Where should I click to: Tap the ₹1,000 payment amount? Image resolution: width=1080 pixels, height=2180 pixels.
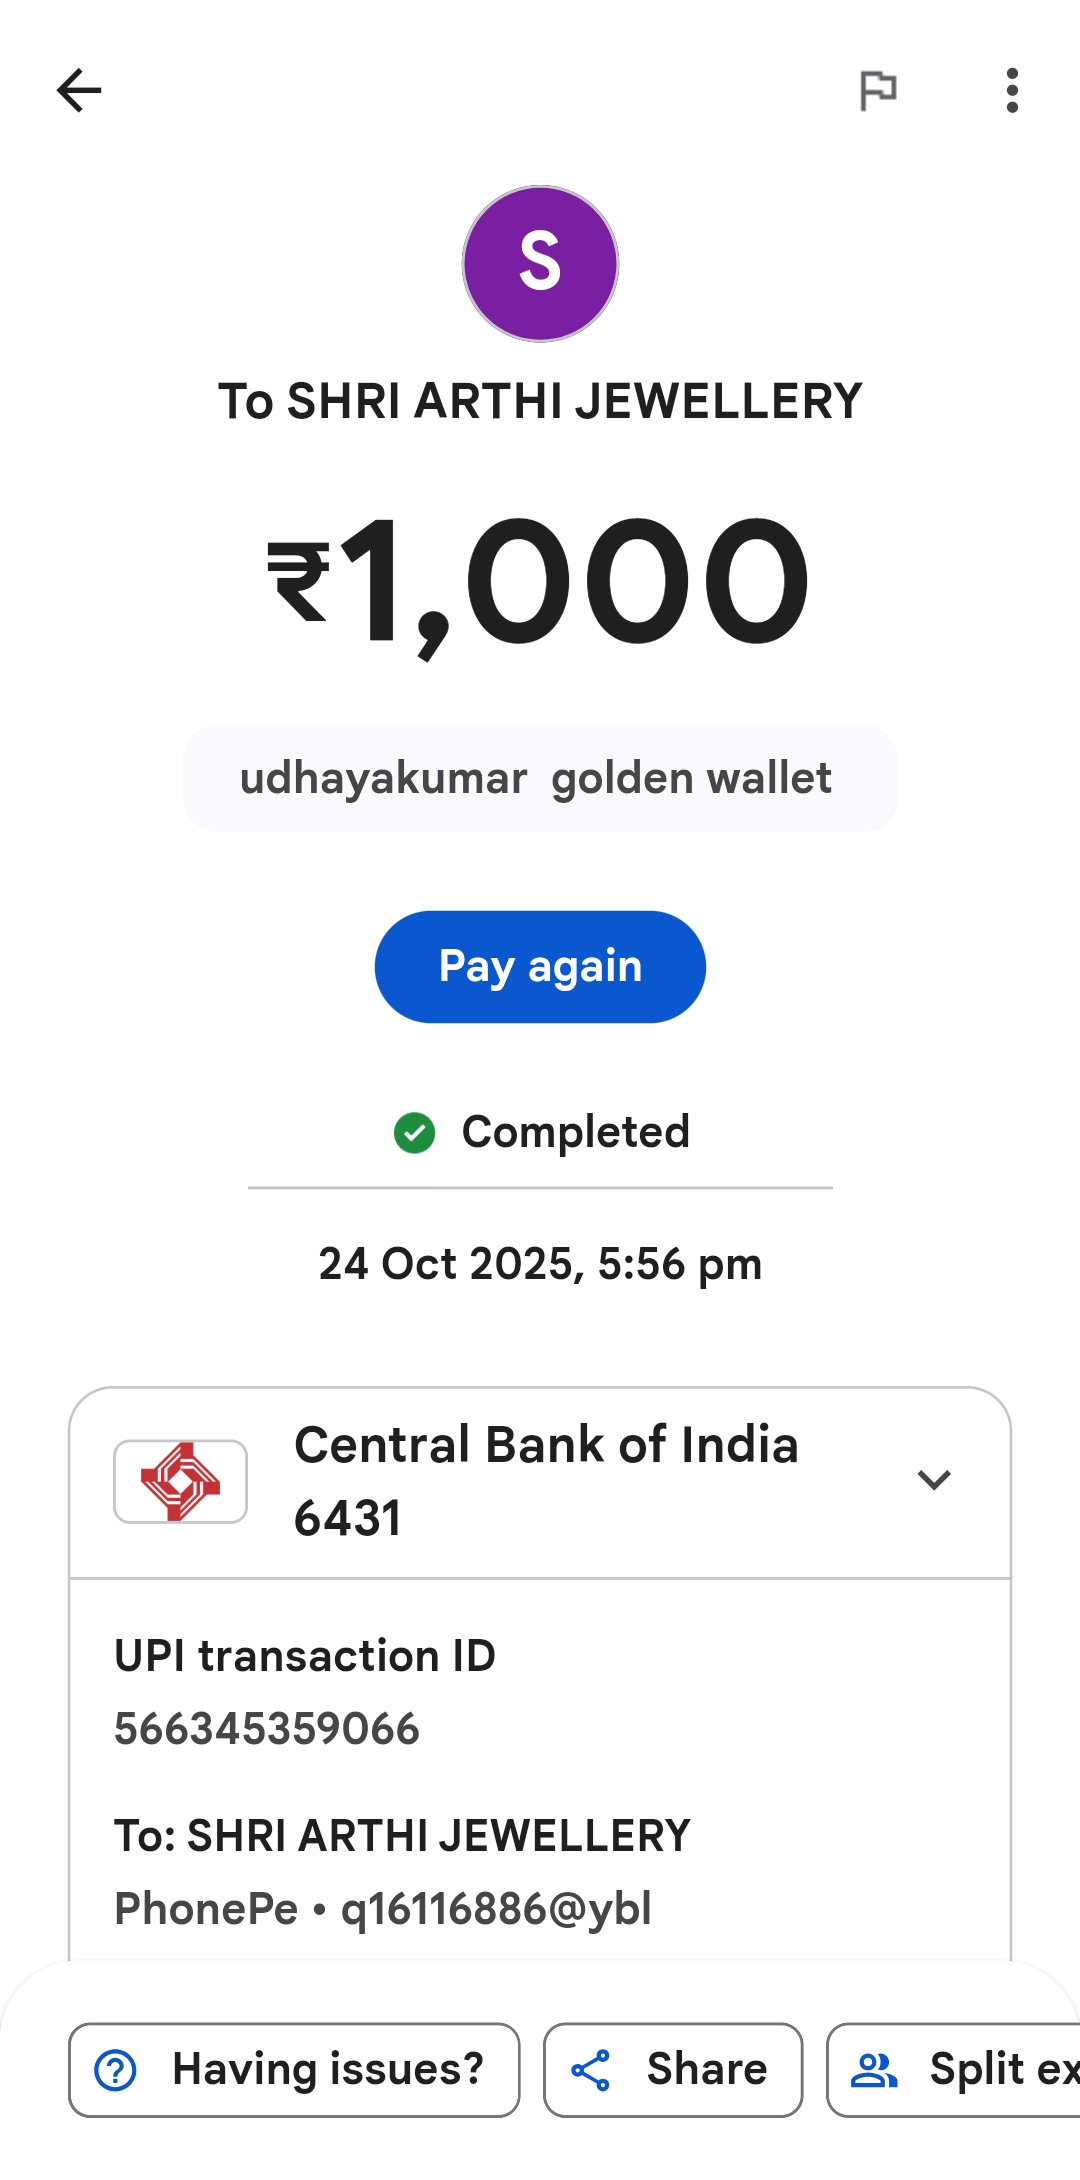point(540,582)
